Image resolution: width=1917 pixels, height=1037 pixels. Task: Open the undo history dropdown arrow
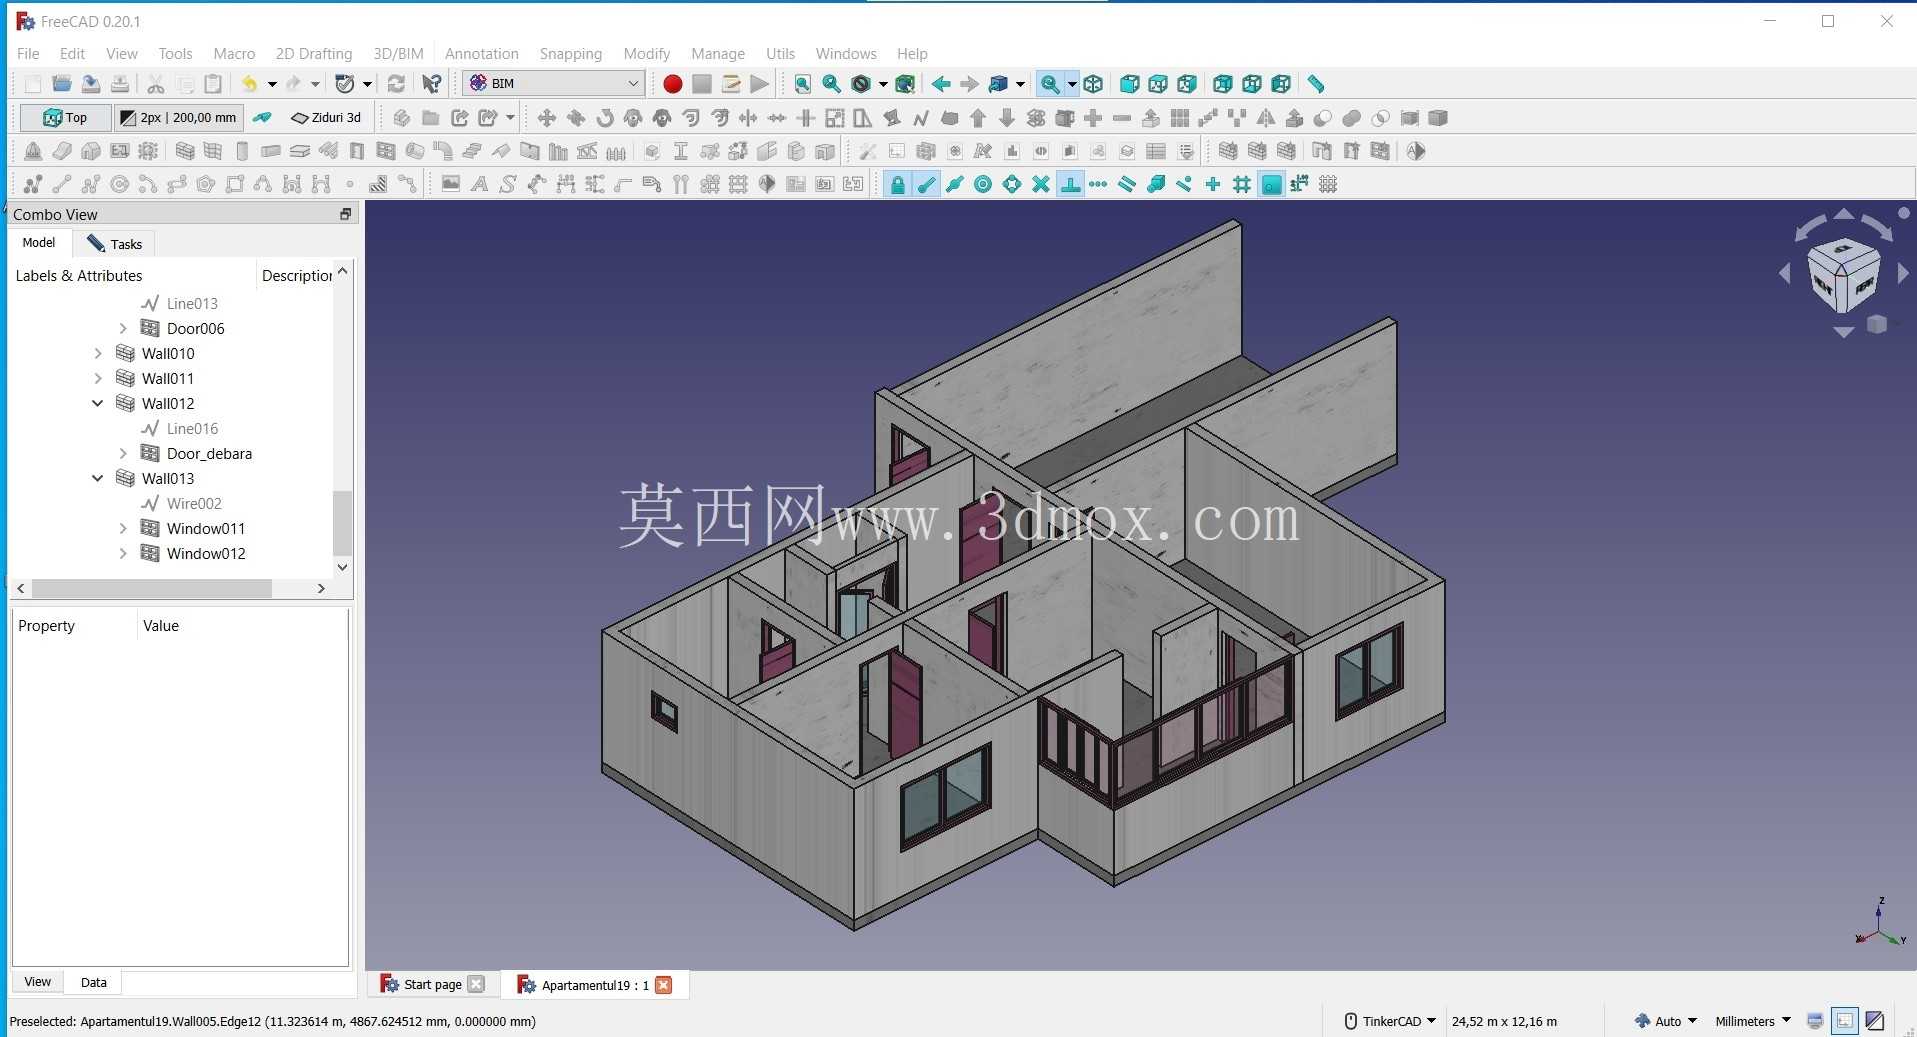[272, 84]
